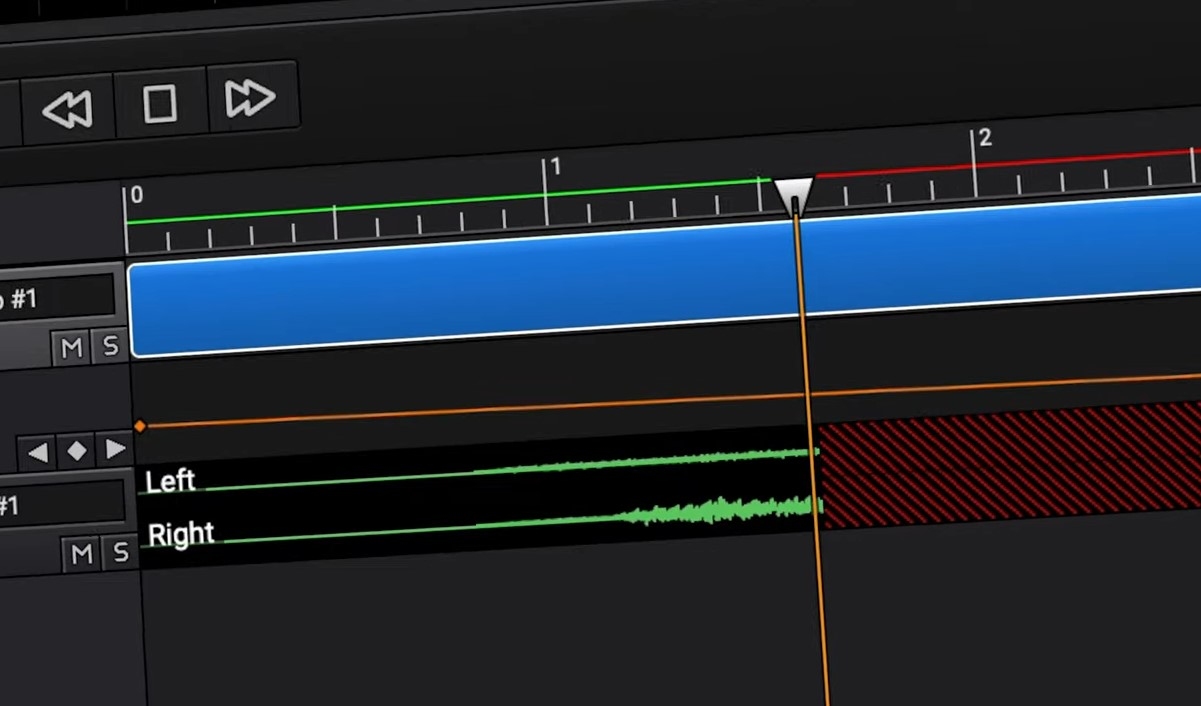Image resolution: width=1201 pixels, height=706 pixels.
Task: Click the ruler at the 1 mark
Action: [x=546, y=200]
